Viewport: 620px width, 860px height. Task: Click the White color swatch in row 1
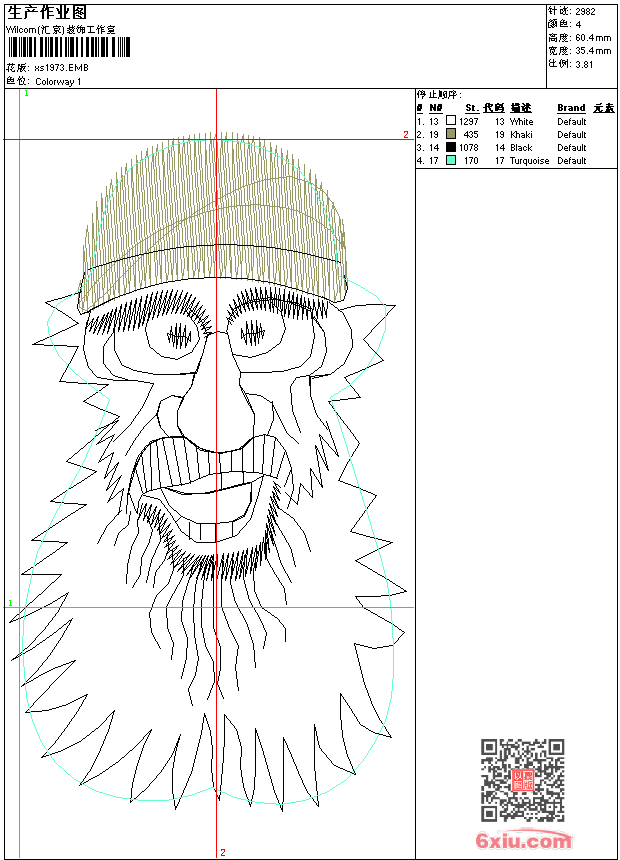click(451, 121)
